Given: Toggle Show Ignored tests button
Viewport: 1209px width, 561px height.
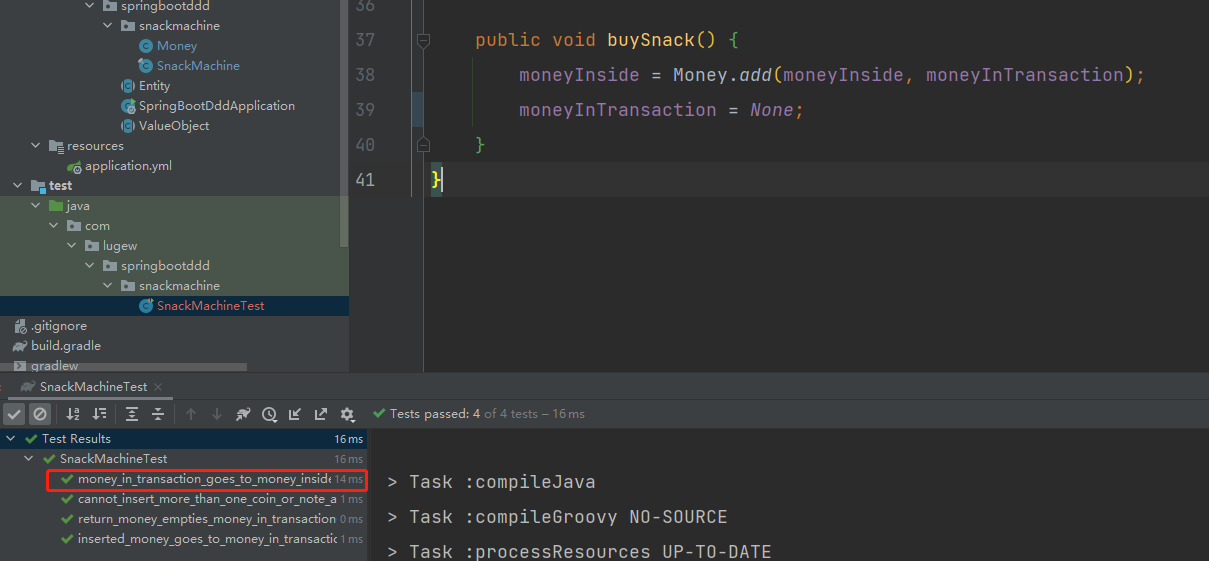Looking at the screenshot, I should [40, 414].
